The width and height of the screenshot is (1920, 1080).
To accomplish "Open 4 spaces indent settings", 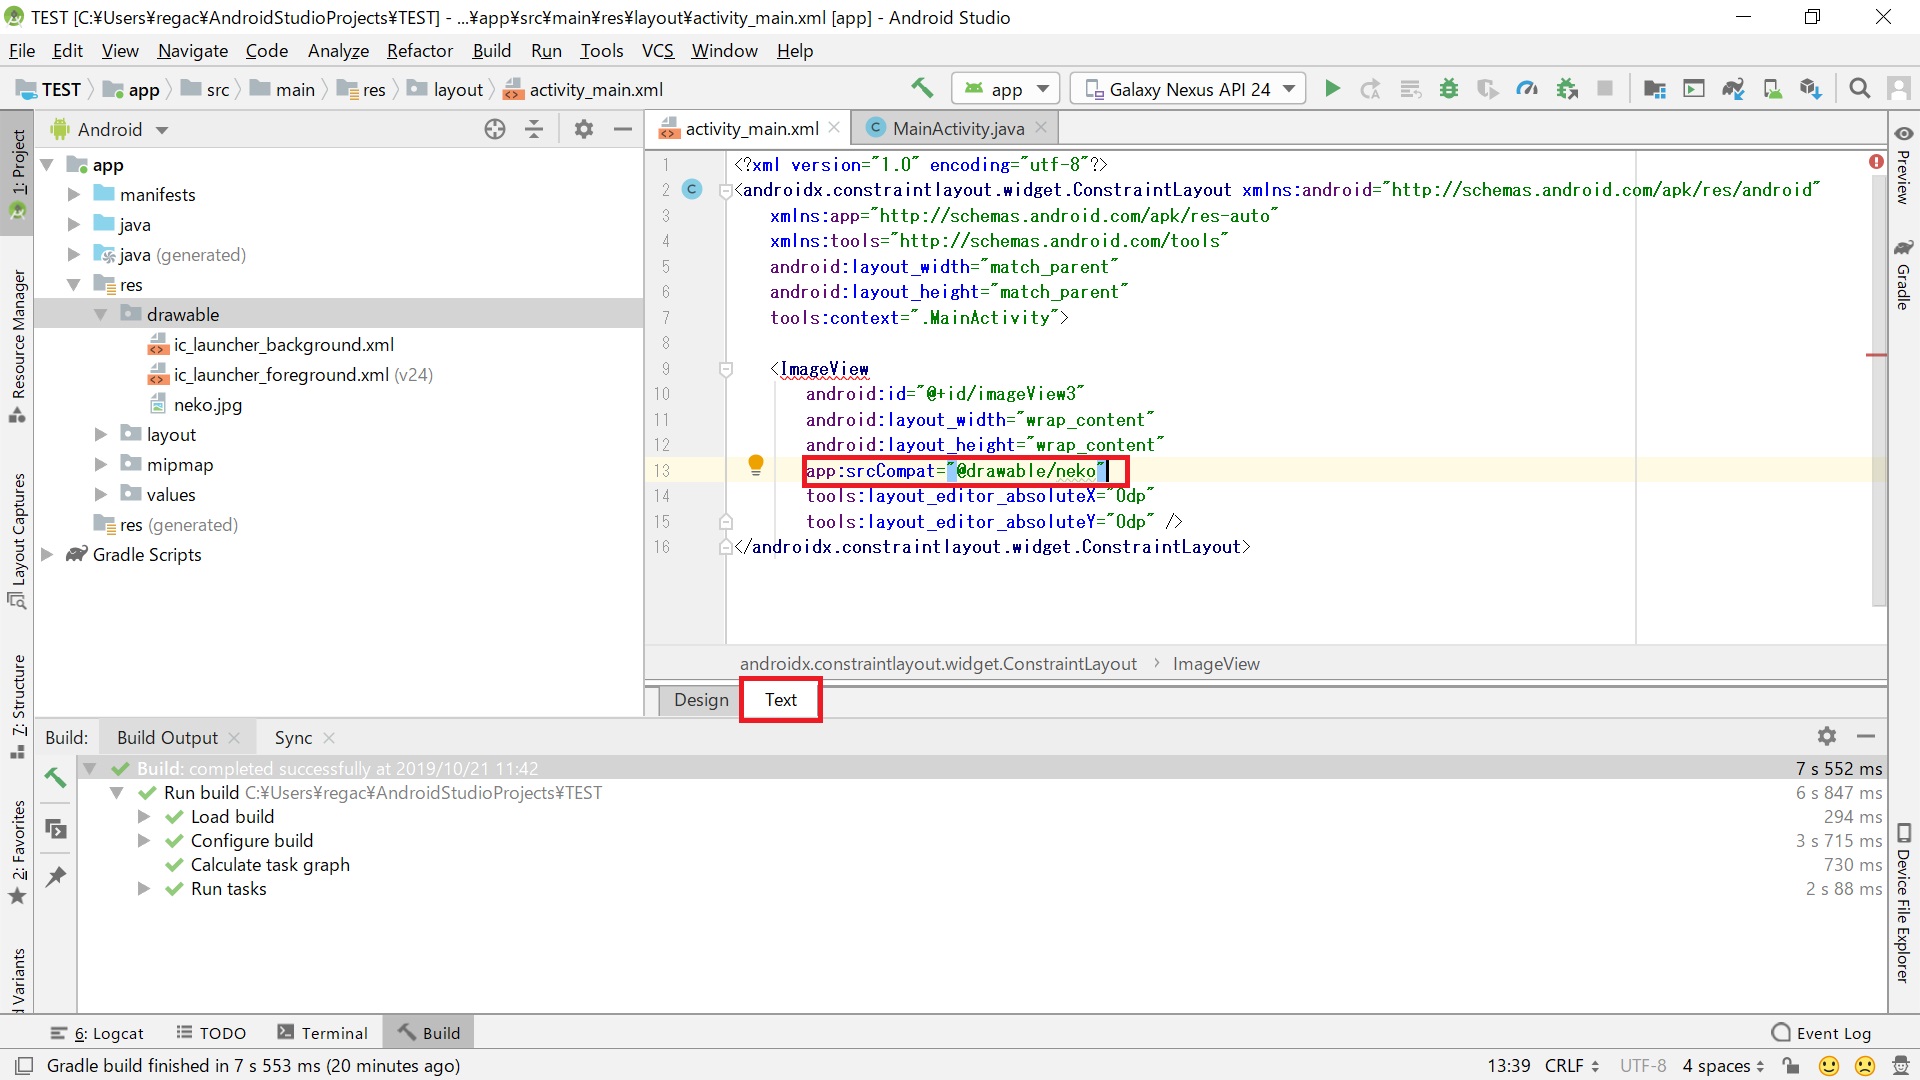I will [1723, 1066].
